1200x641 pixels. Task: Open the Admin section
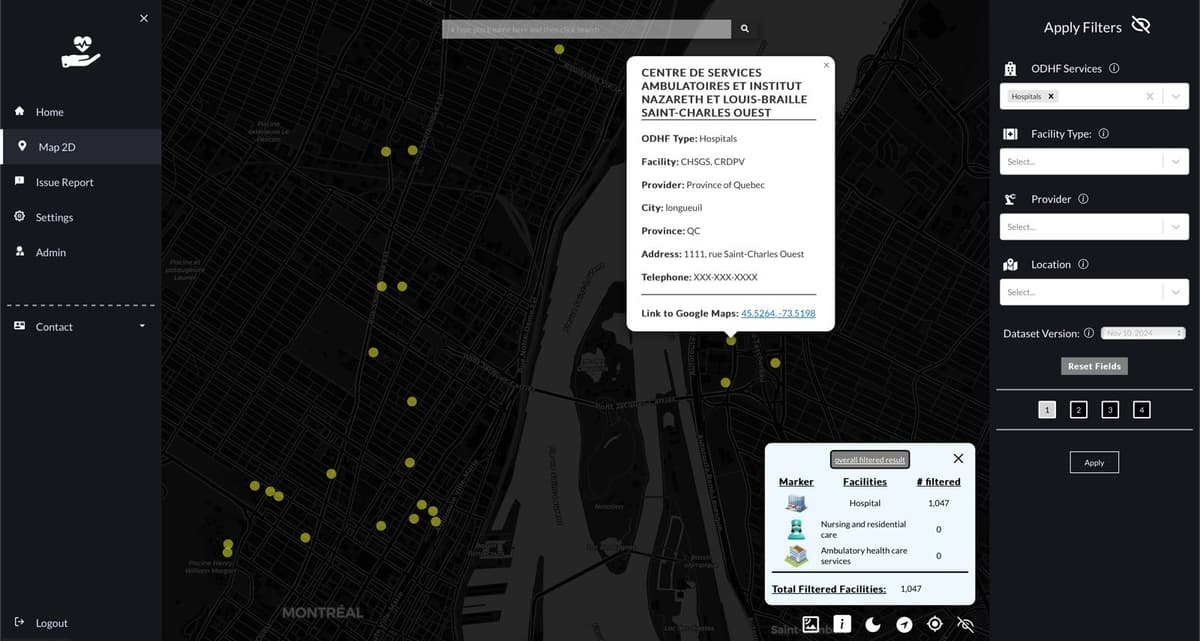pyautogui.click(x=50, y=252)
